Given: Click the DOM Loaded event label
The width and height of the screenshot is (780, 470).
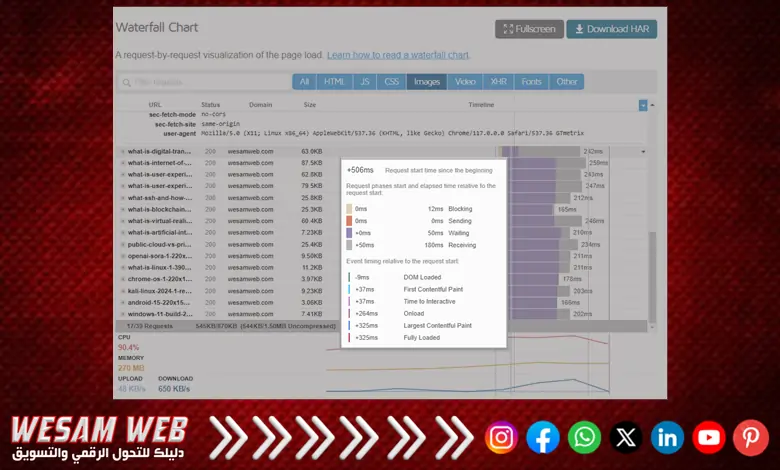Looking at the screenshot, I should (x=422, y=278).
